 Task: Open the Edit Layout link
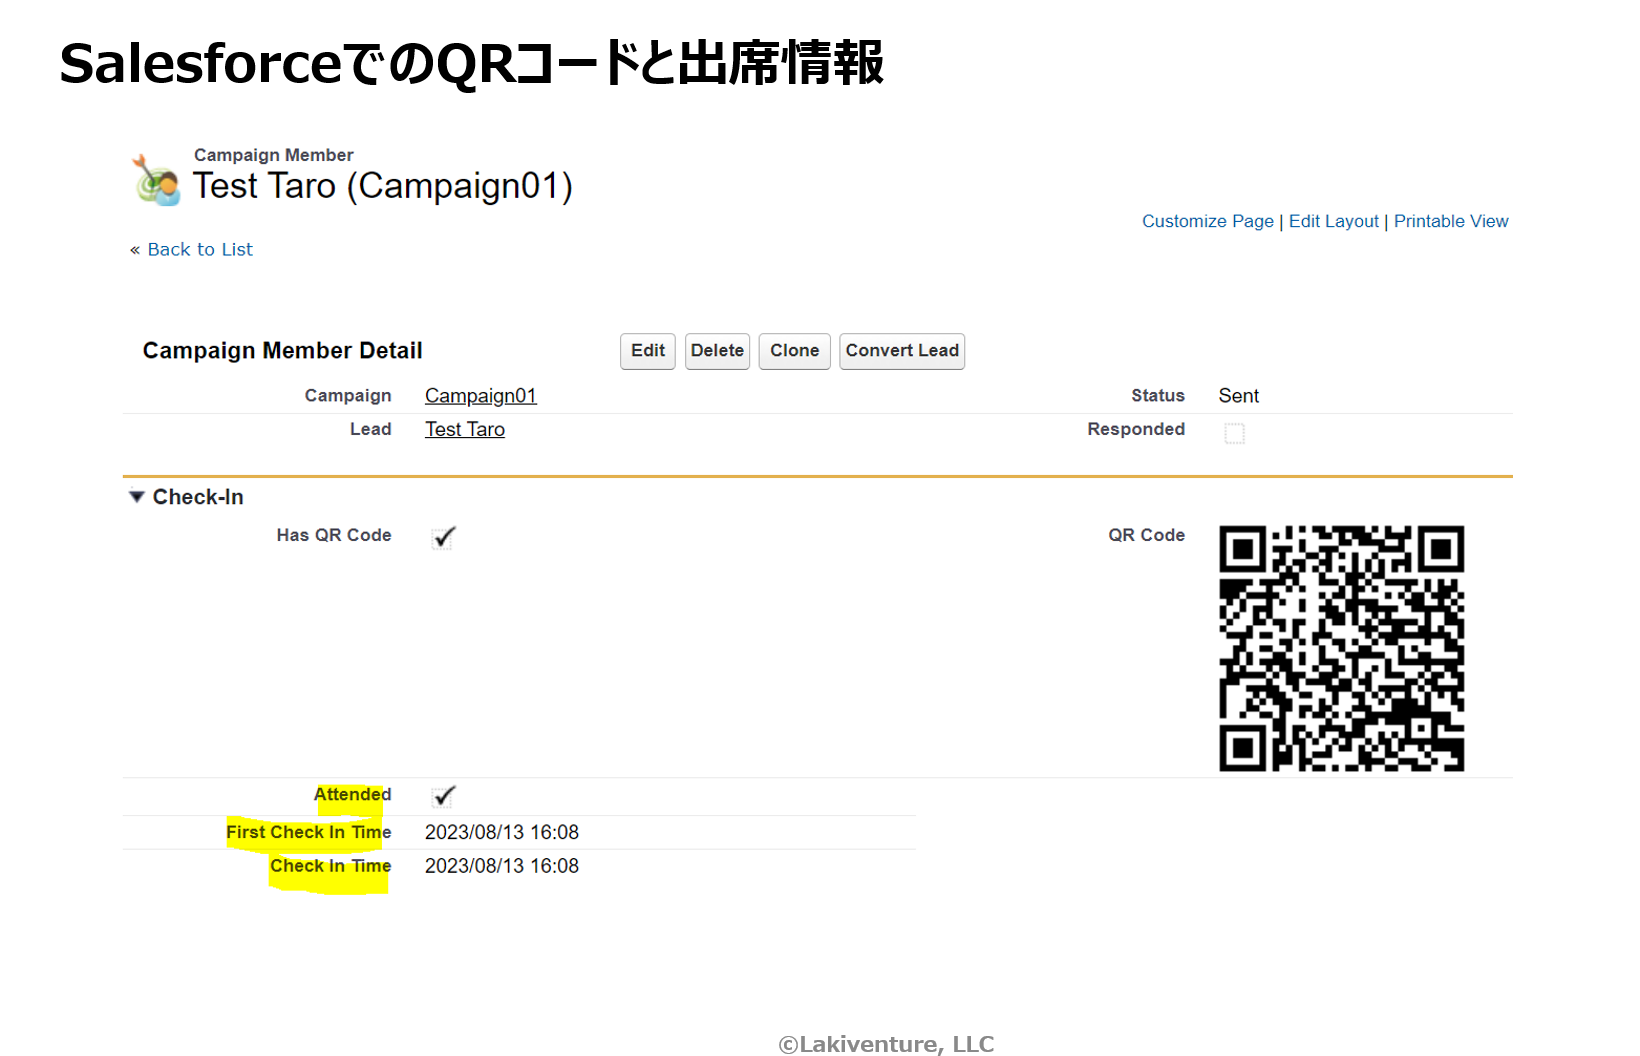pyautogui.click(x=1334, y=221)
